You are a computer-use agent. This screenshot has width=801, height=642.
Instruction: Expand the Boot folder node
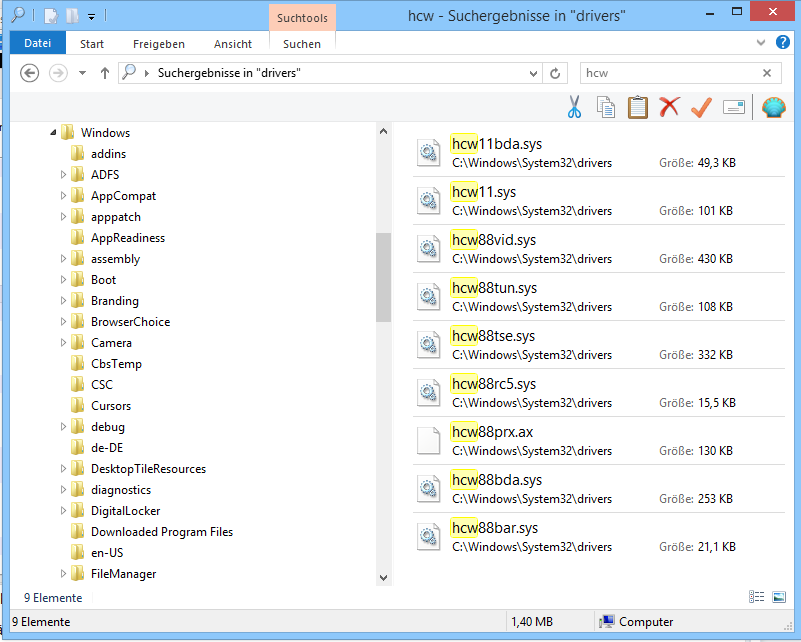63,280
